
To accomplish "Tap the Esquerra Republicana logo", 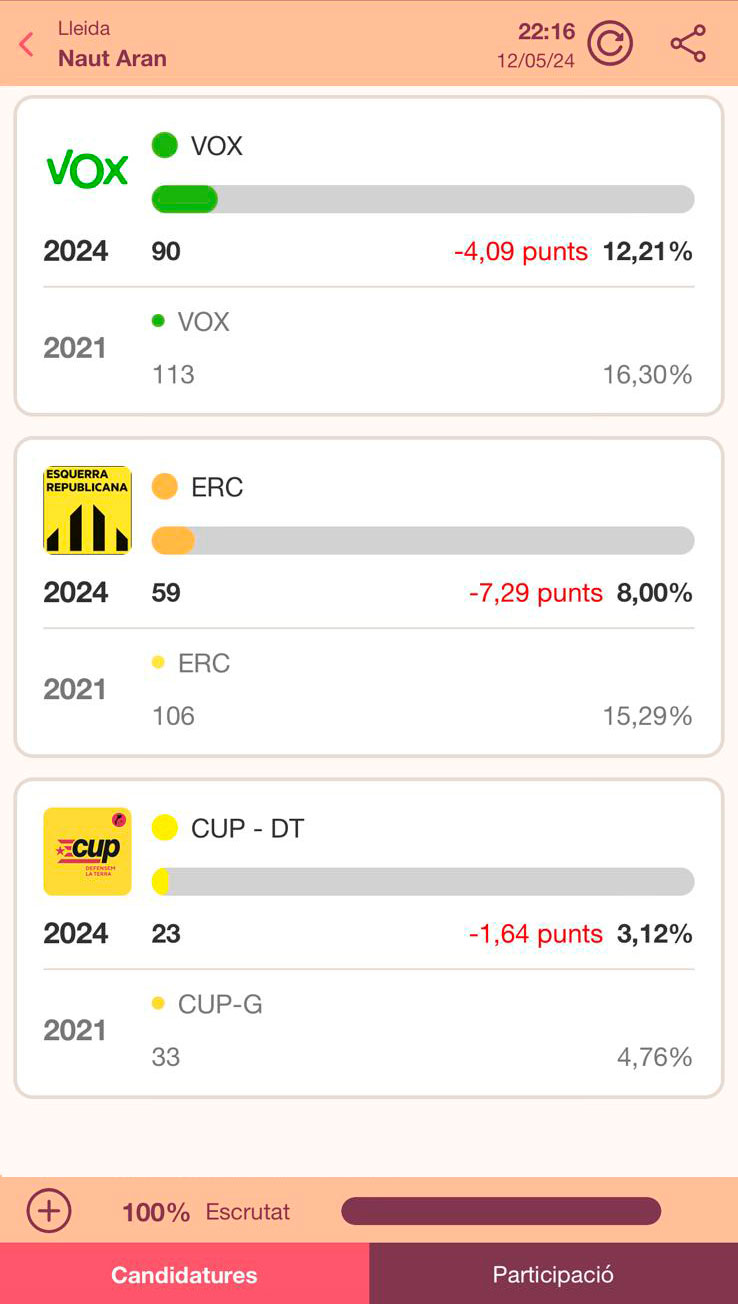I will (x=88, y=510).
